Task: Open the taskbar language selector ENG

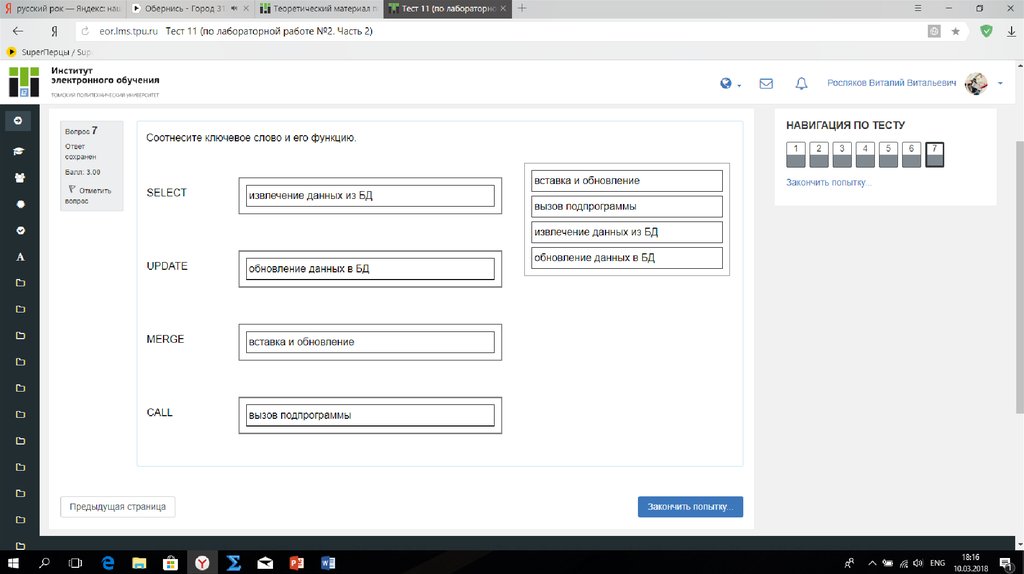Action: pyautogui.click(x=937, y=563)
